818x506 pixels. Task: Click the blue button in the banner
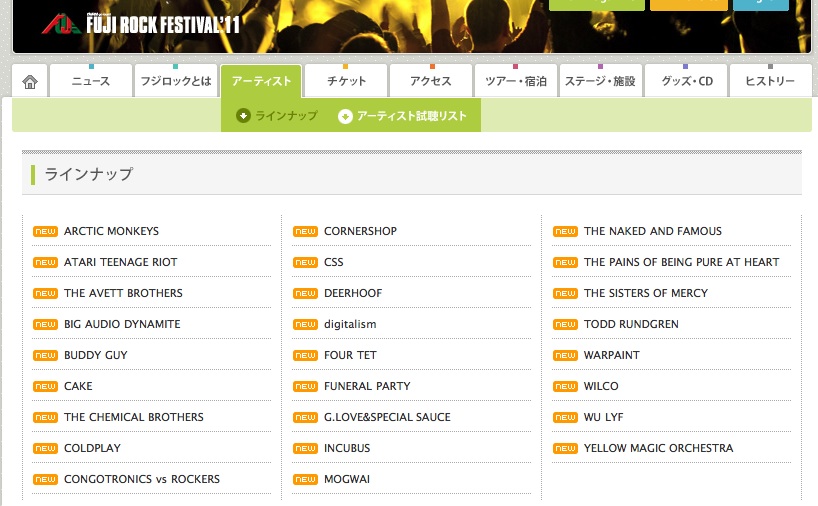pos(761,5)
